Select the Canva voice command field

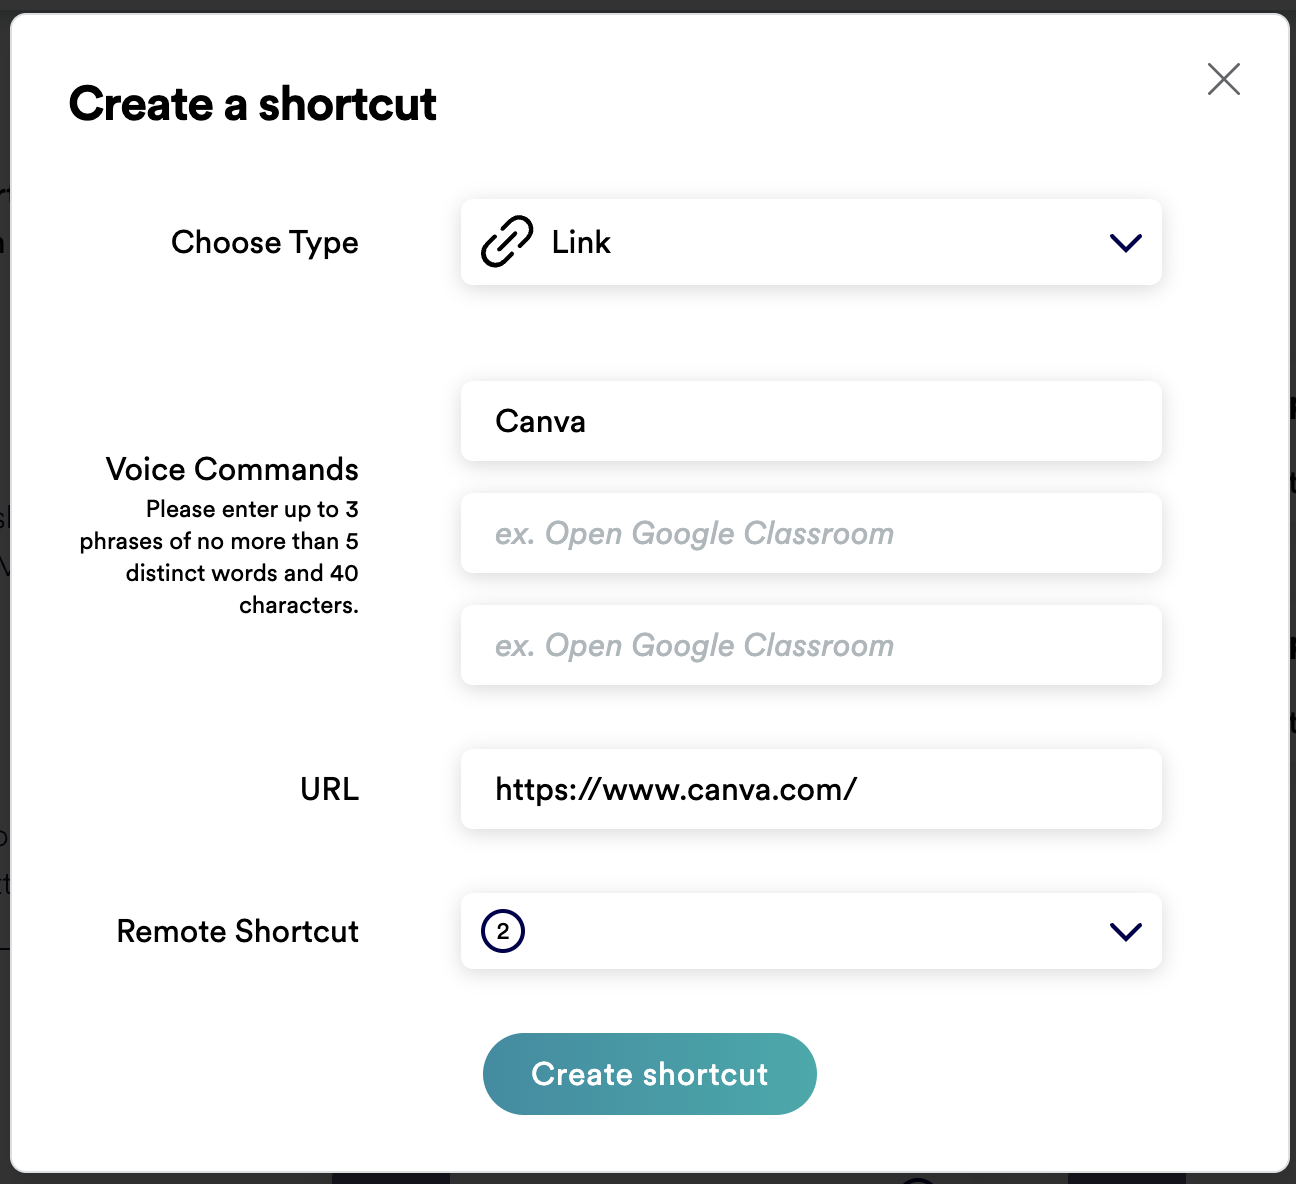pyautogui.click(x=810, y=421)
